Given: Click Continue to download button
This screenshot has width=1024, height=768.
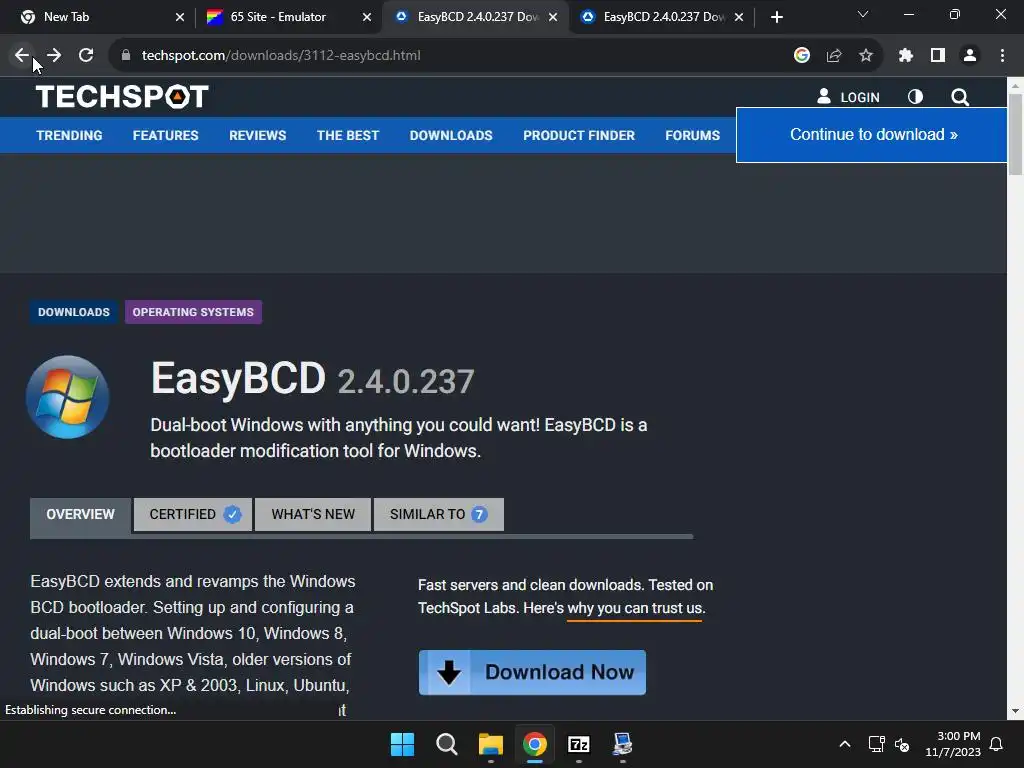Looking at the screenshot, I should tap(872, 135).
